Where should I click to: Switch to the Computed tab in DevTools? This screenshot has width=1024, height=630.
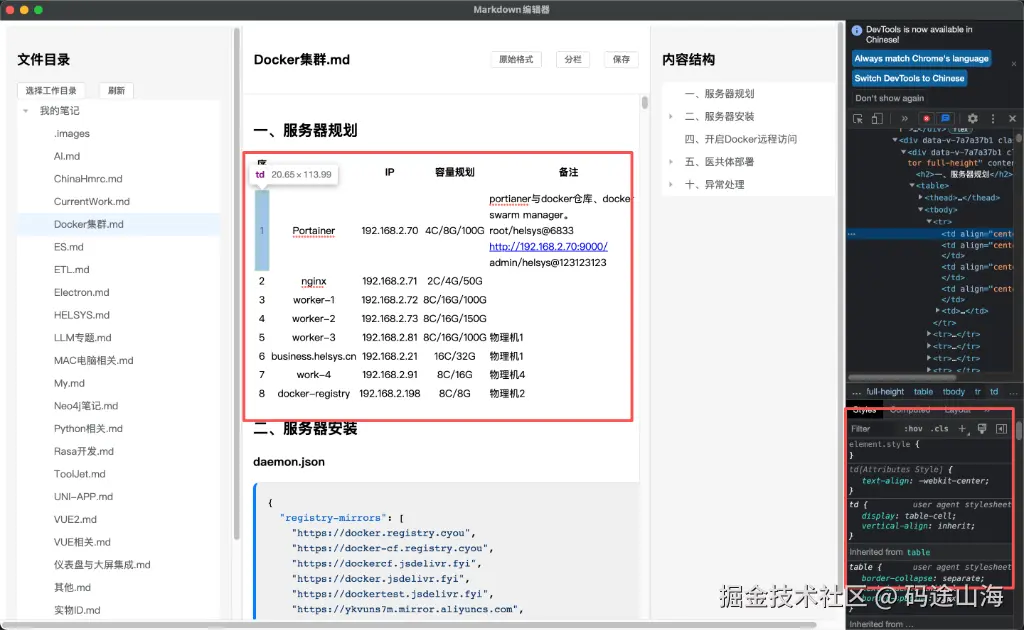tap(910, 410)
